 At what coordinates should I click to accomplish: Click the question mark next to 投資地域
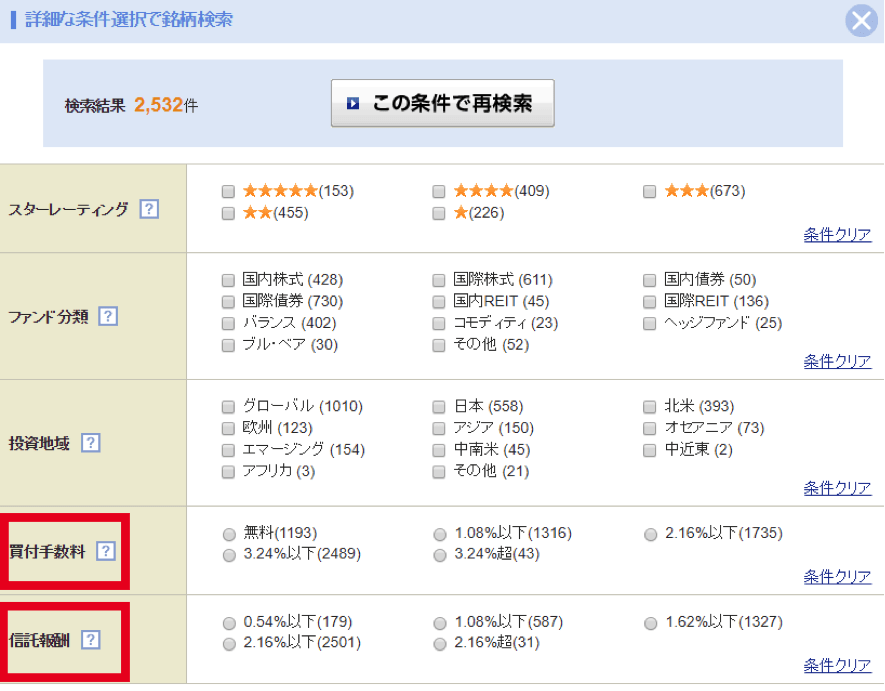[91, 443]
